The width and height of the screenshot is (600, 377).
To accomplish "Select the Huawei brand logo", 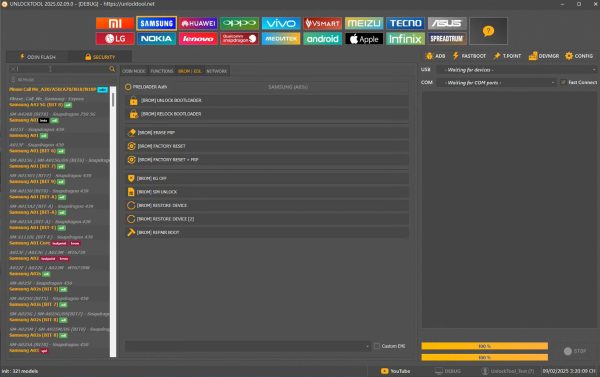I will (x=198, y=23).
